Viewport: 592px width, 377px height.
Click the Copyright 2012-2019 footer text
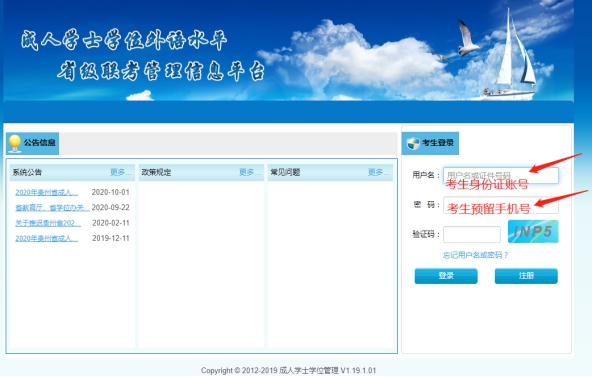(288, 371)
